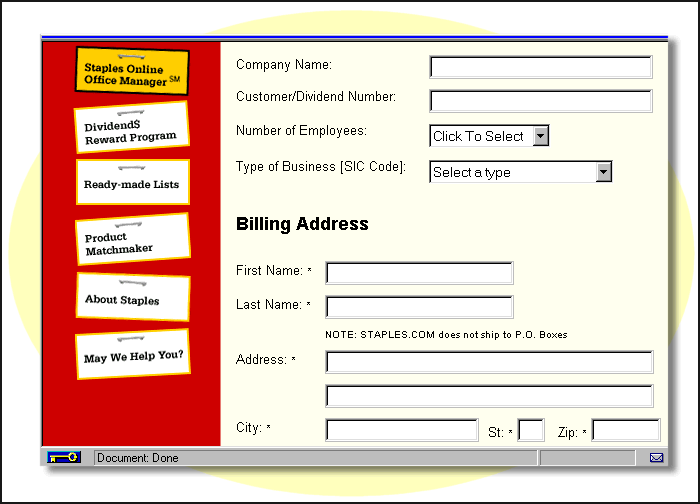Visit About Staples section
Image resolution: width=700 pixels, height=504 pixels.
click(132, 299)
